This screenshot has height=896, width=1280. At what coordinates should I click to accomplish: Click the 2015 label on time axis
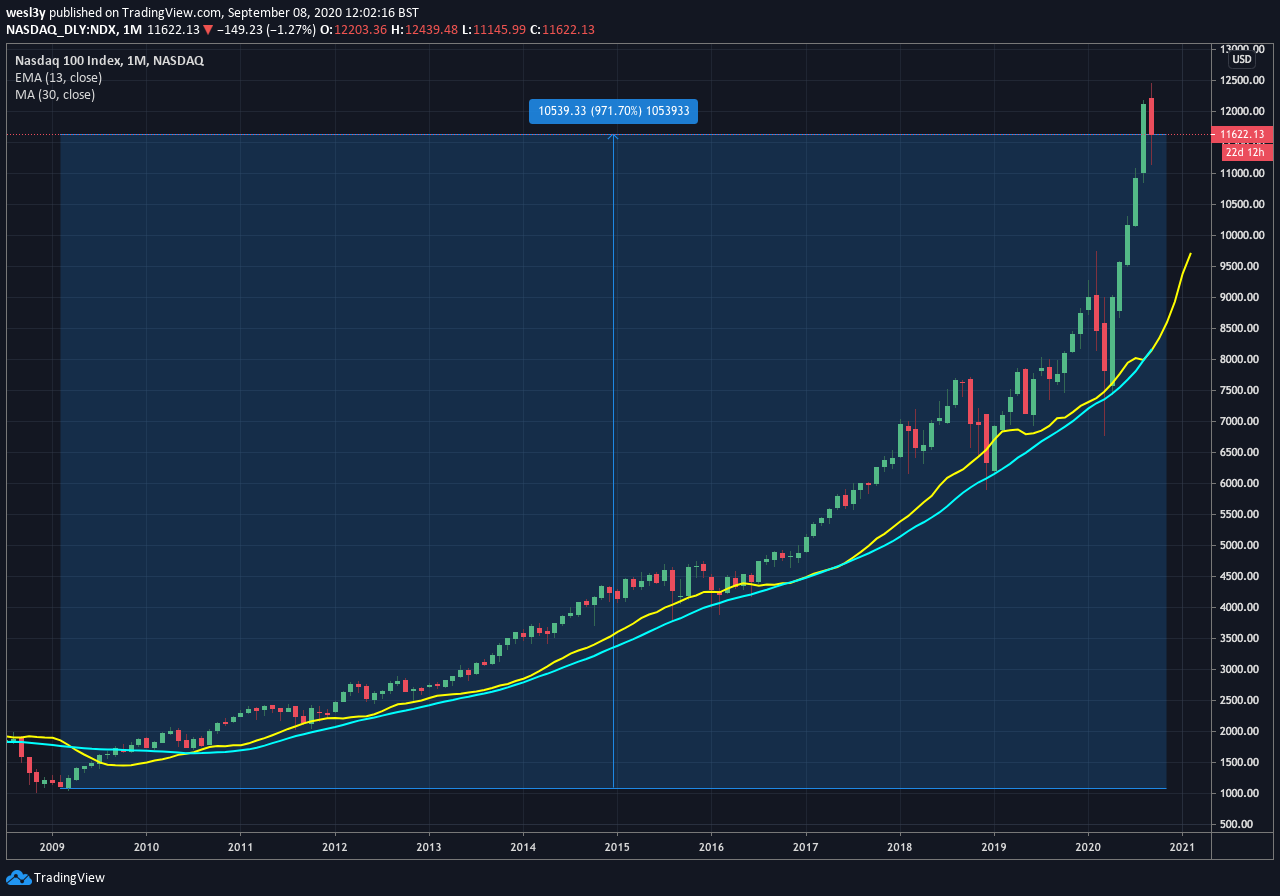(x=617, y=846)
